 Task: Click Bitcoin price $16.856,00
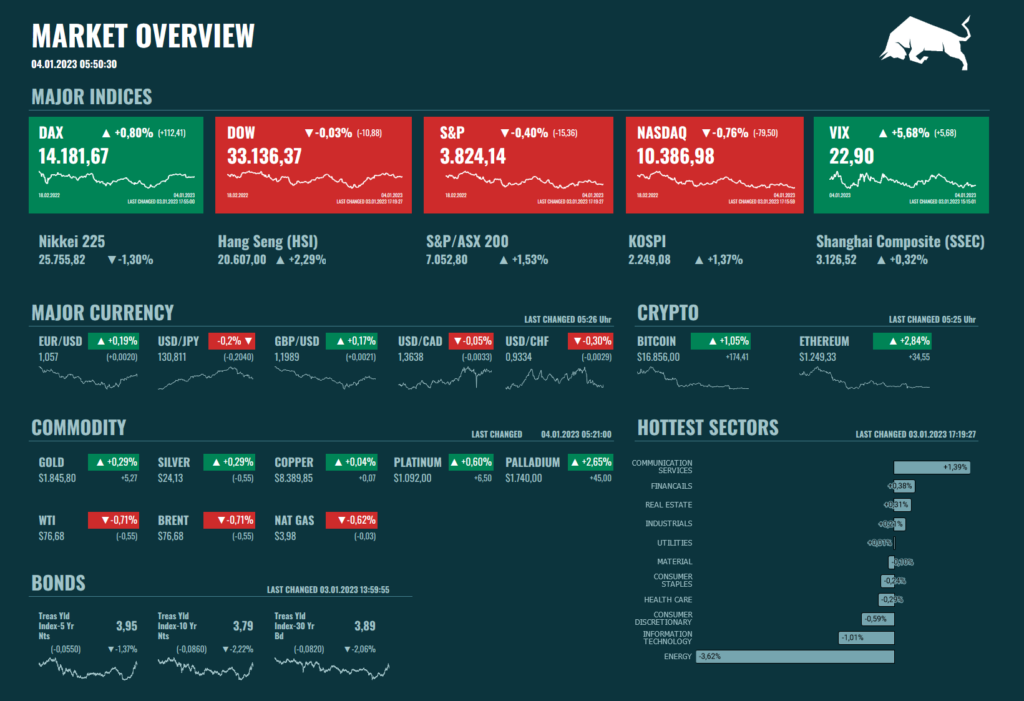tap(658, 357)
